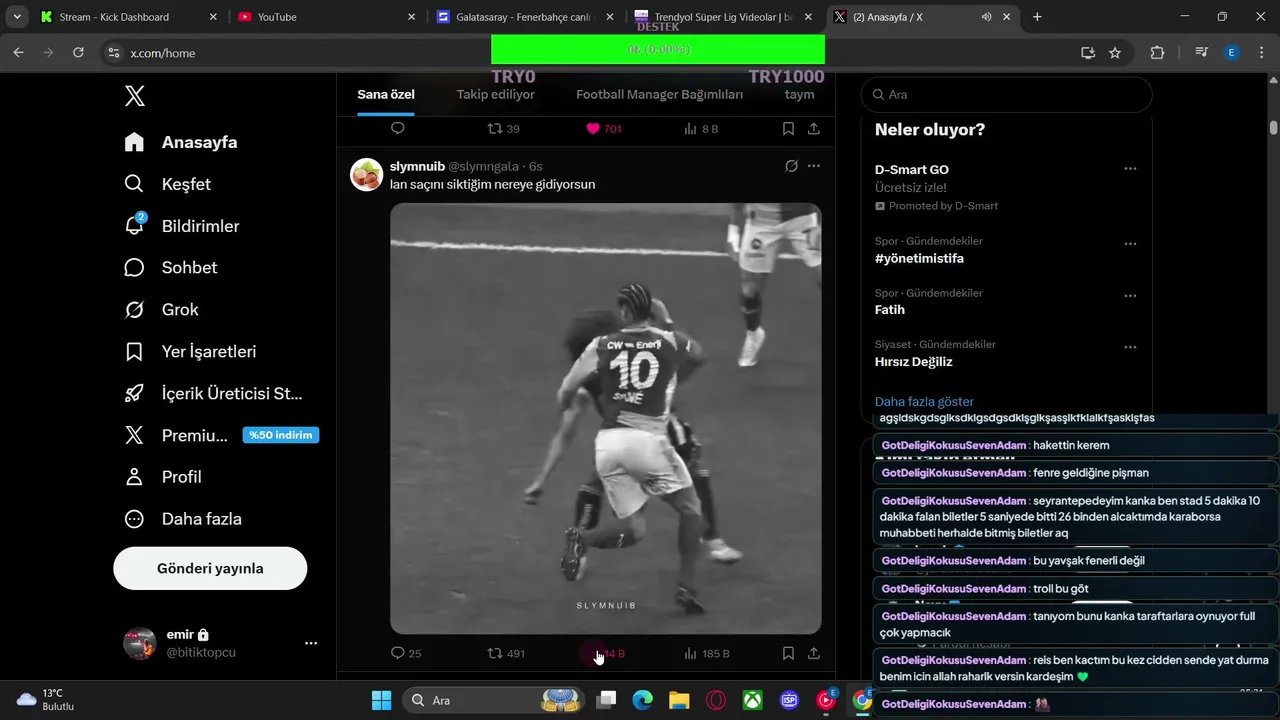Switch to Takip ediliyor tab
This screenshot has width=1280, height=720.
tap(496, 95)
